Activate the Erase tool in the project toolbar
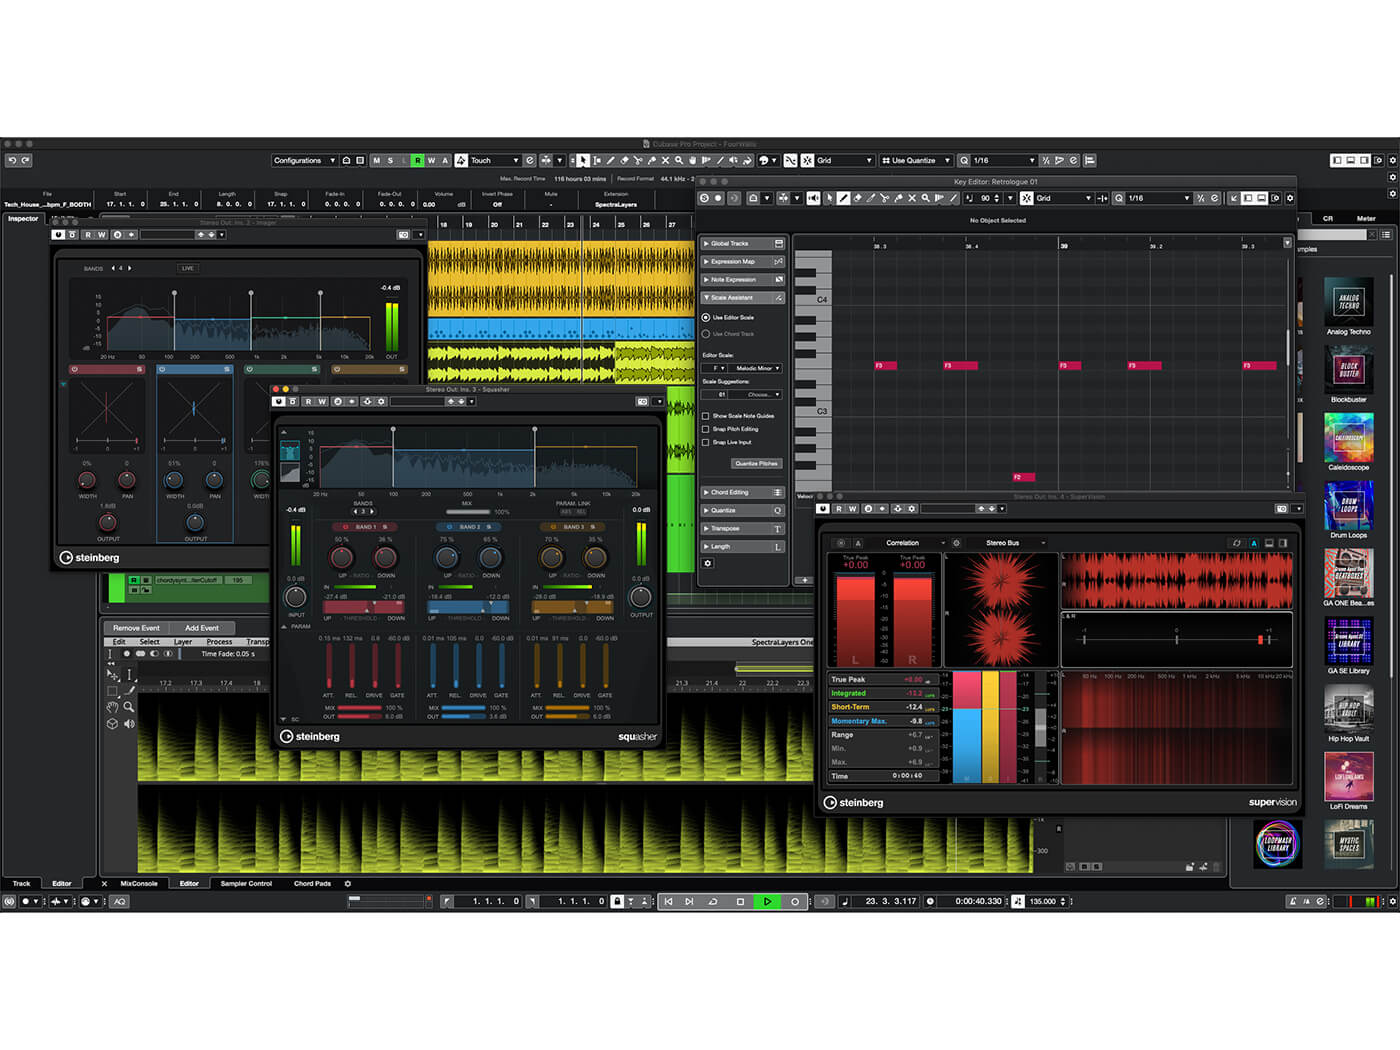 coord(625,160)
